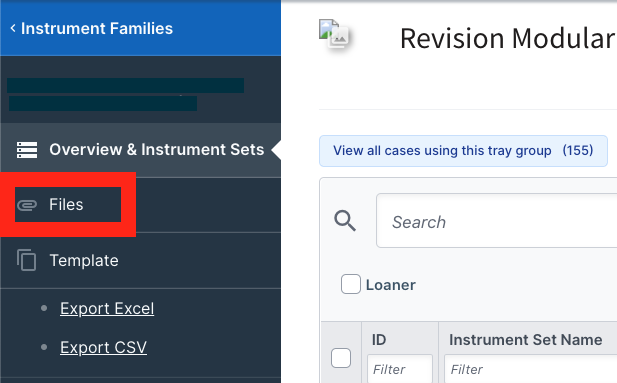Open the Files menu item
Image resolution: width=617 pixels, height=383 pixels.
pyautogui.click(x=68, y=205)
